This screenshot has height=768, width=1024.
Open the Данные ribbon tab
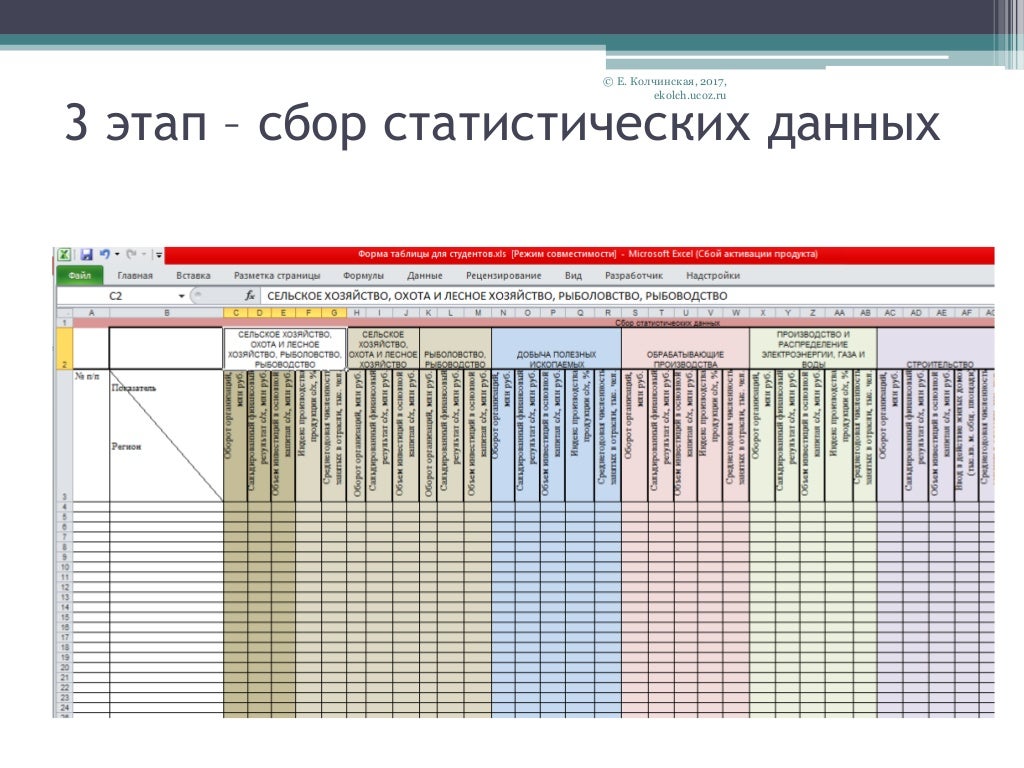(424, 276)
